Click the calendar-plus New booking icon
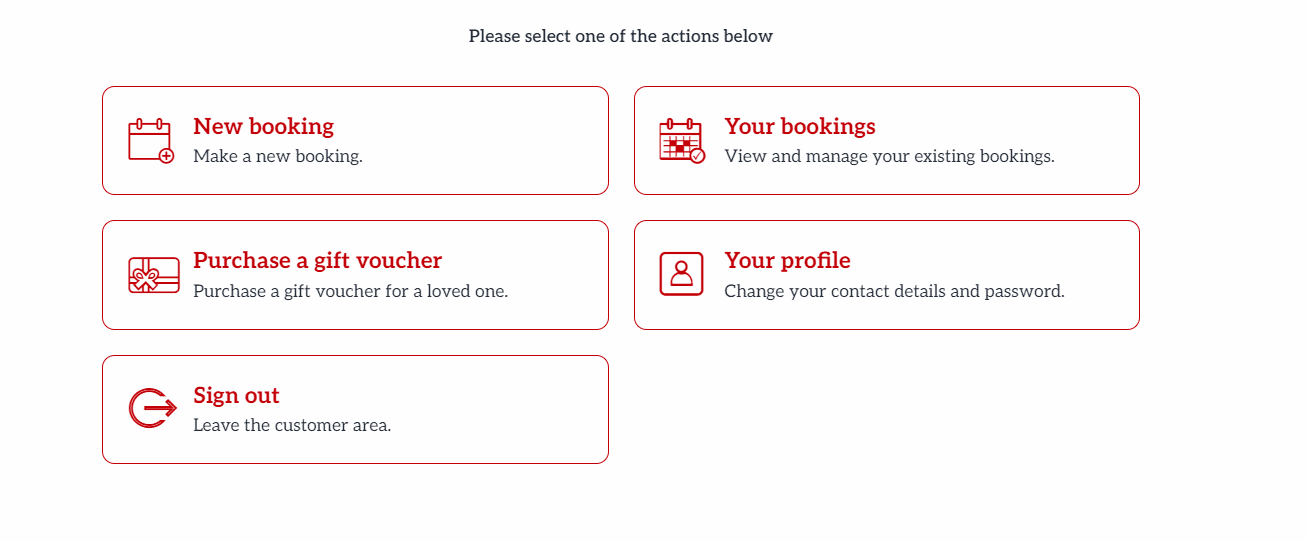The height and width of the screenshot is (541, 1307). pyautogui.click(x=151, y=141)
